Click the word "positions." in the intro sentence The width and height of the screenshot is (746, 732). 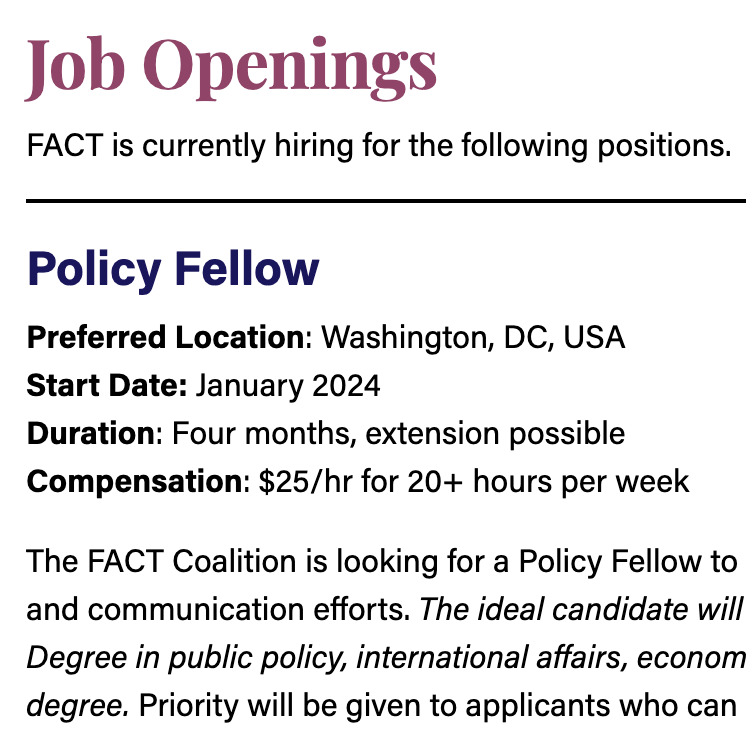pos(664,146)
